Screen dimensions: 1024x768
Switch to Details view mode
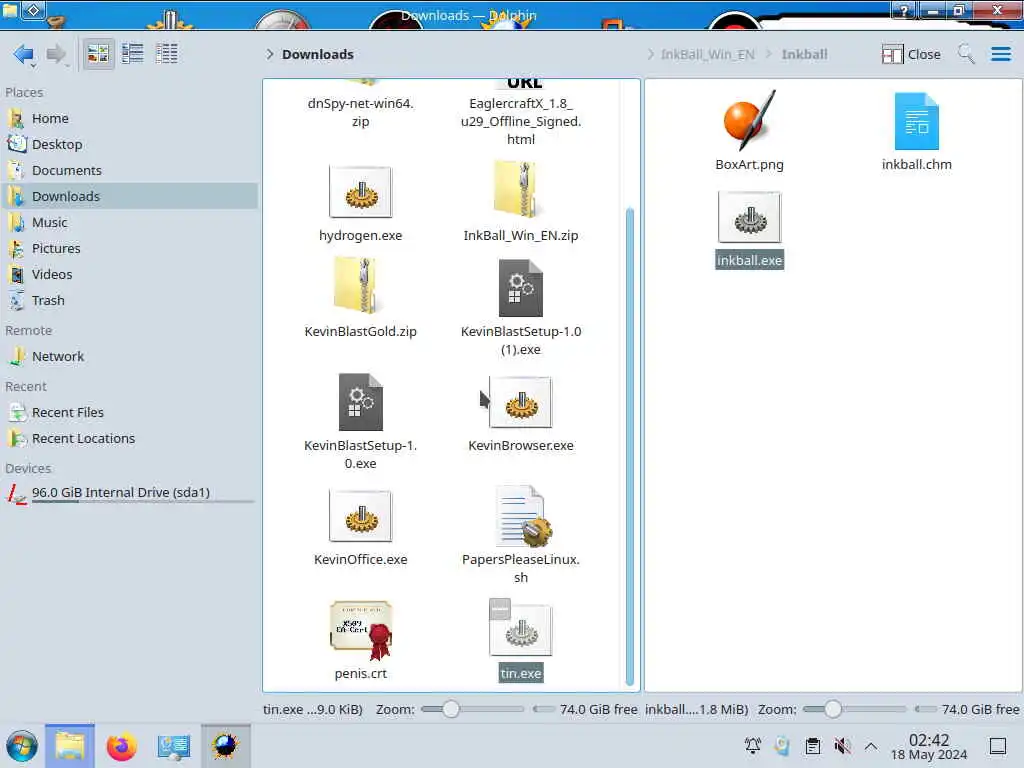coord(167,54)
